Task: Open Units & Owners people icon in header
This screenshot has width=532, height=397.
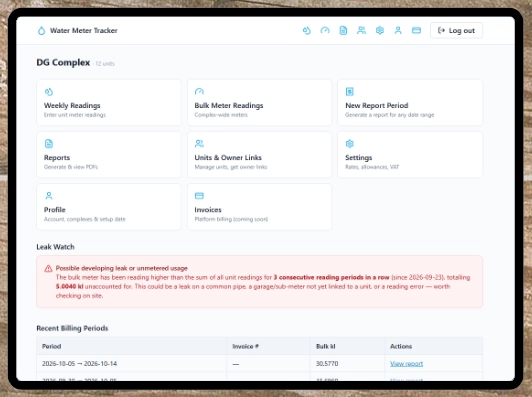Action: pos(362,31)
